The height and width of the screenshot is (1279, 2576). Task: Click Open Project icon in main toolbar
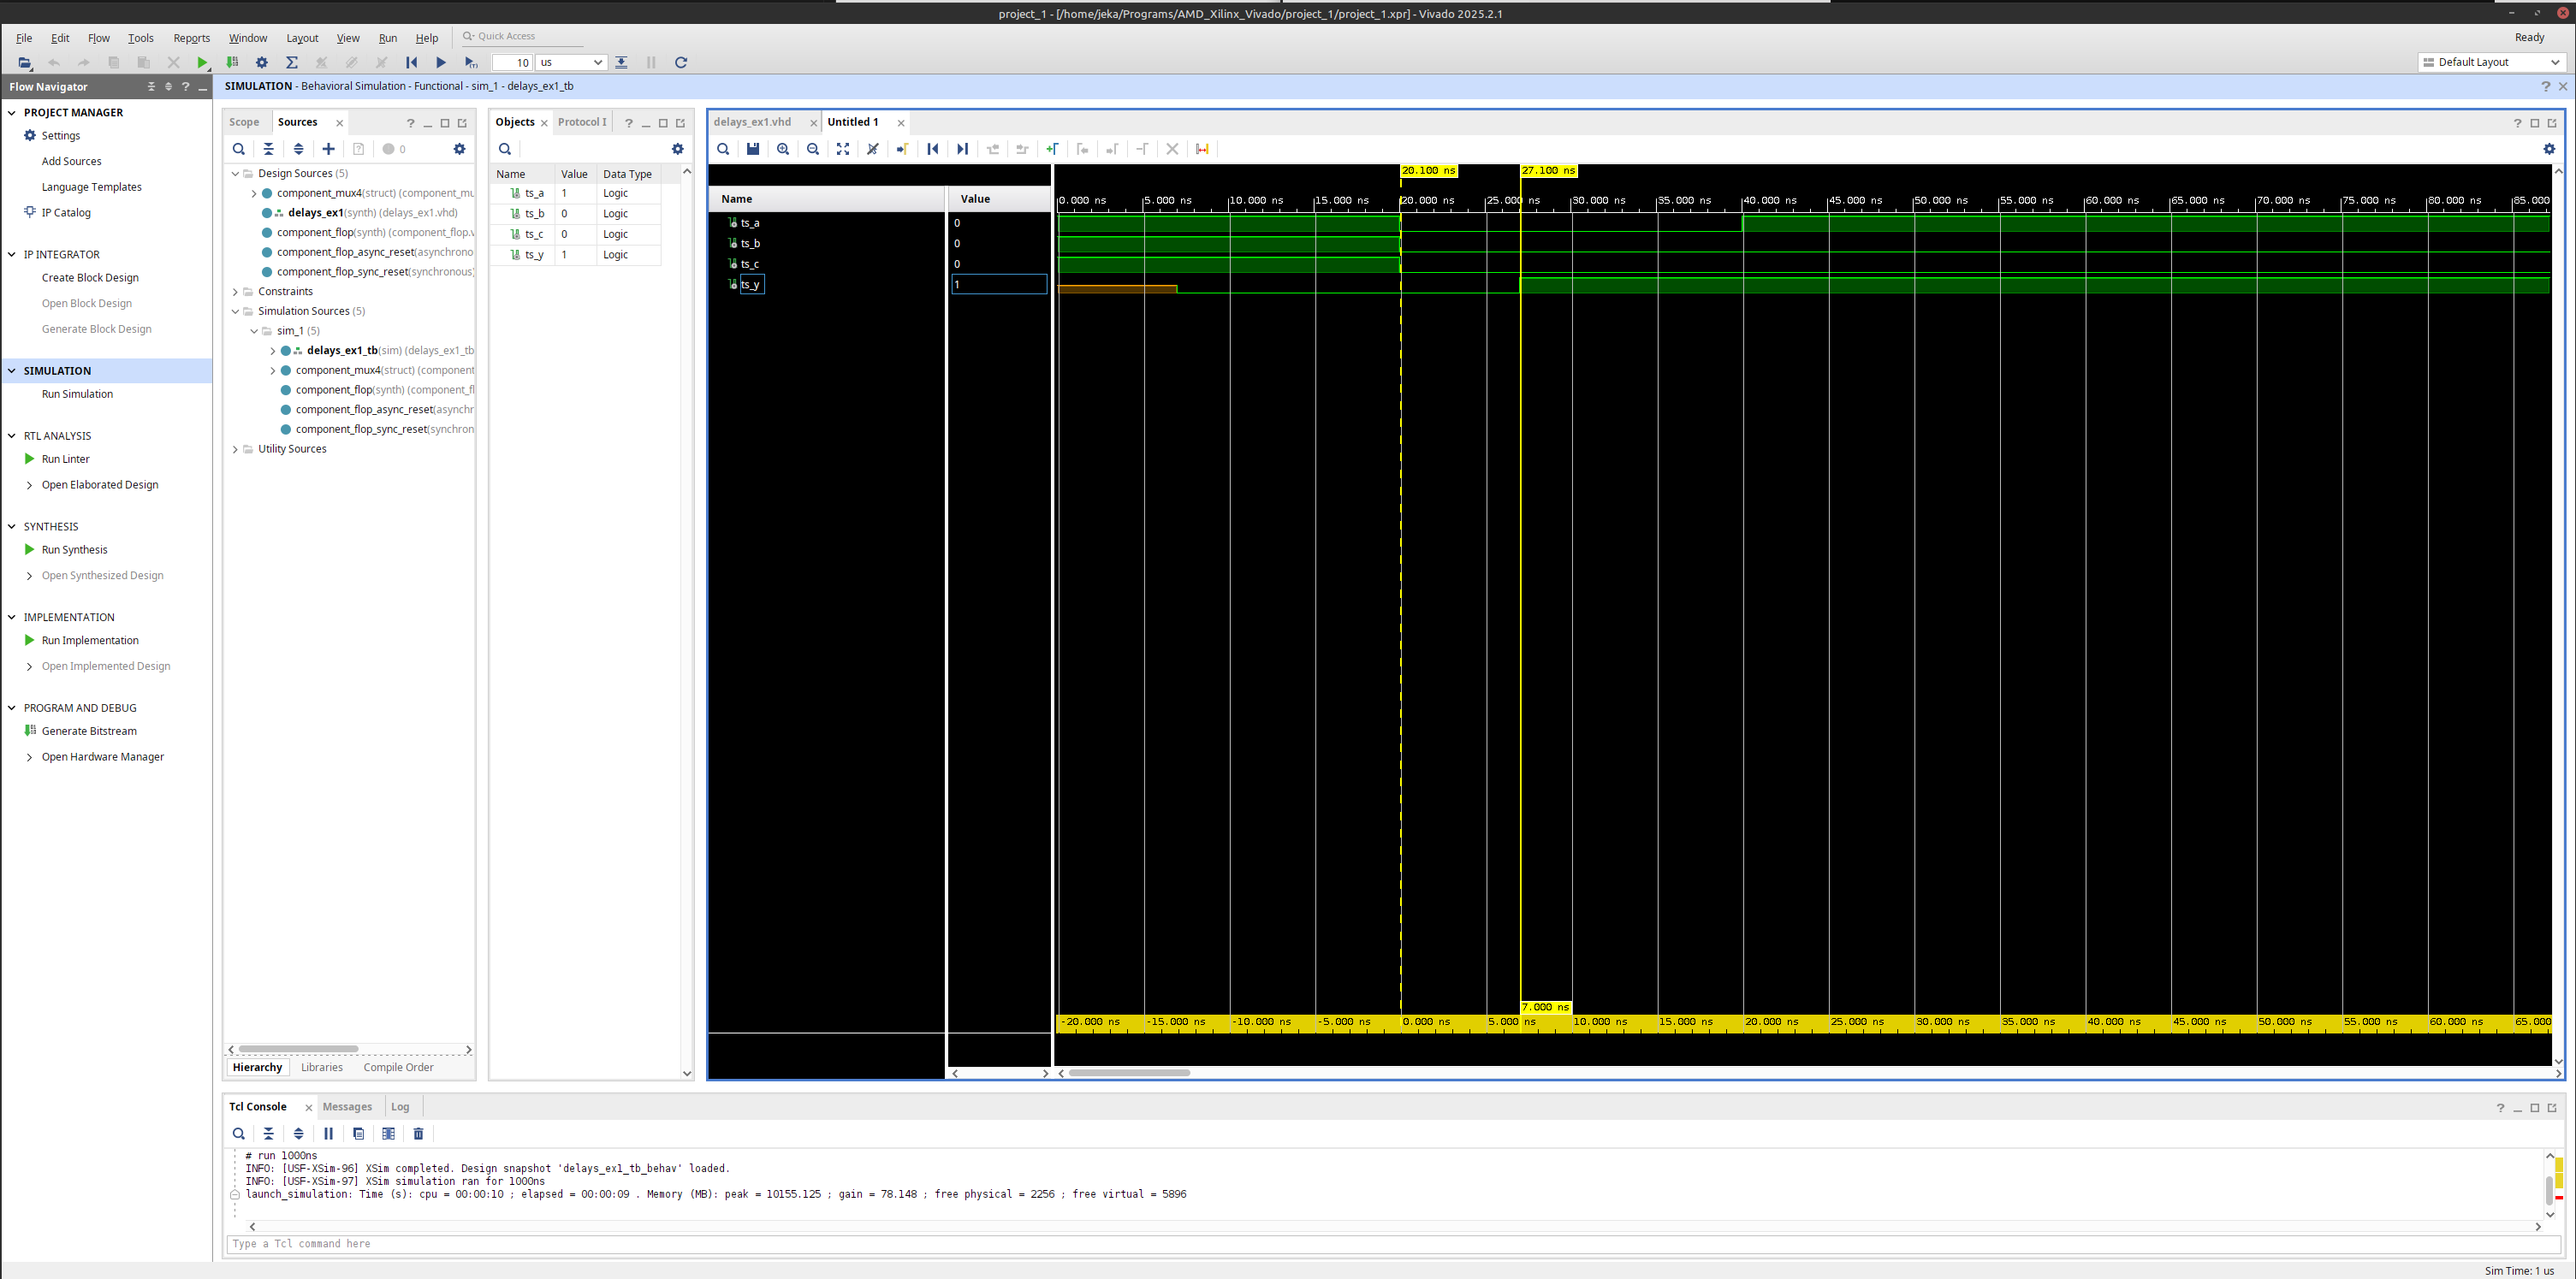(x=25, y=63)
